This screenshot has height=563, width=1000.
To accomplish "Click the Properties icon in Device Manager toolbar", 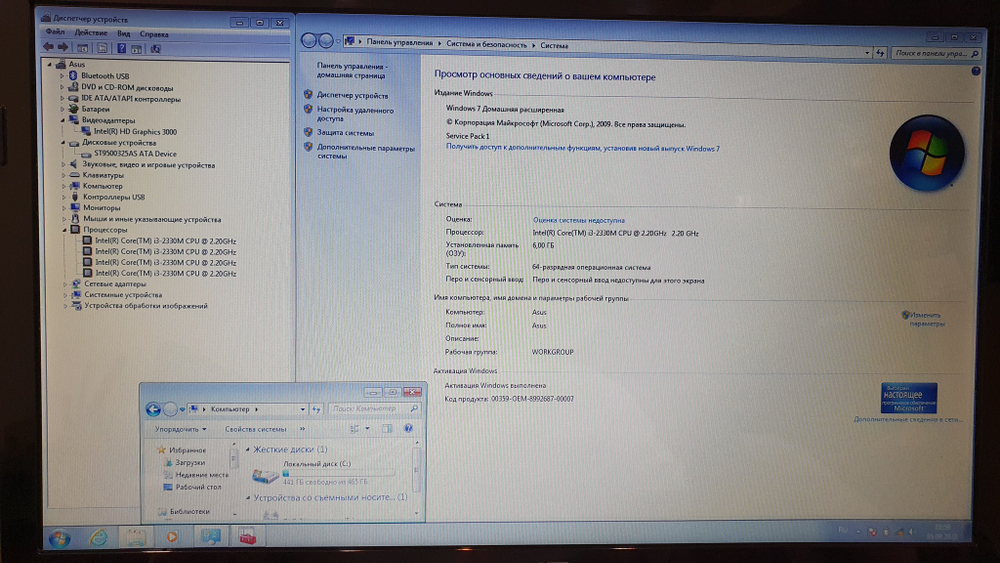I will (x=102, y=48).
